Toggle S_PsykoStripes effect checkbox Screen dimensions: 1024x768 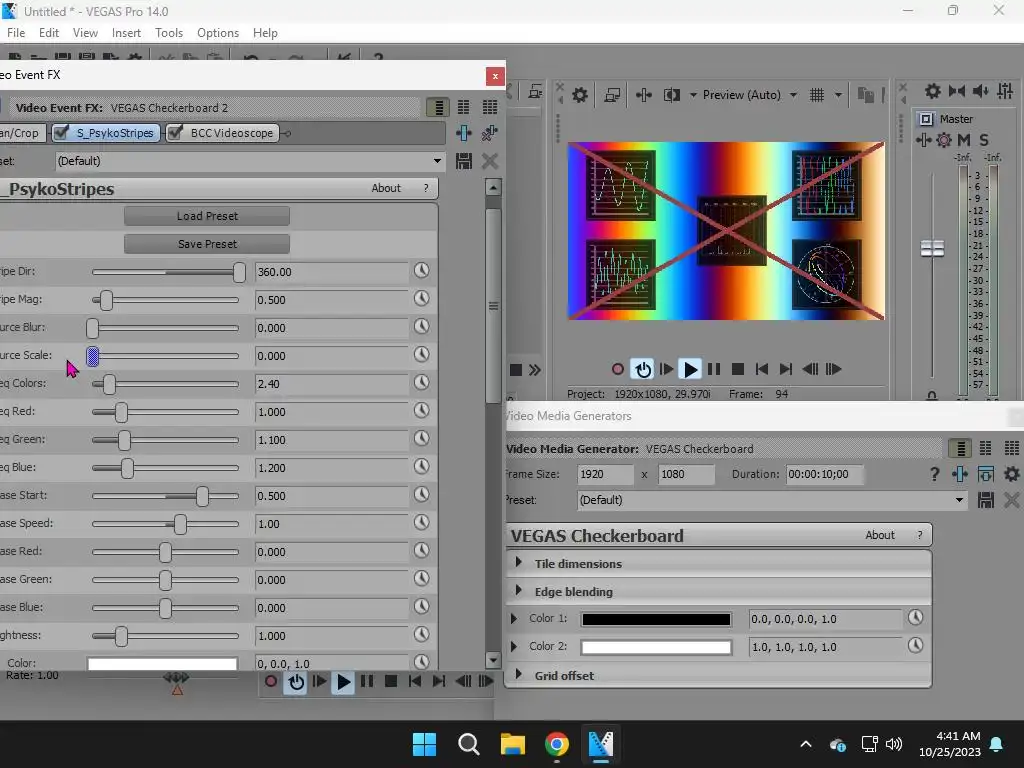[61, 133]
